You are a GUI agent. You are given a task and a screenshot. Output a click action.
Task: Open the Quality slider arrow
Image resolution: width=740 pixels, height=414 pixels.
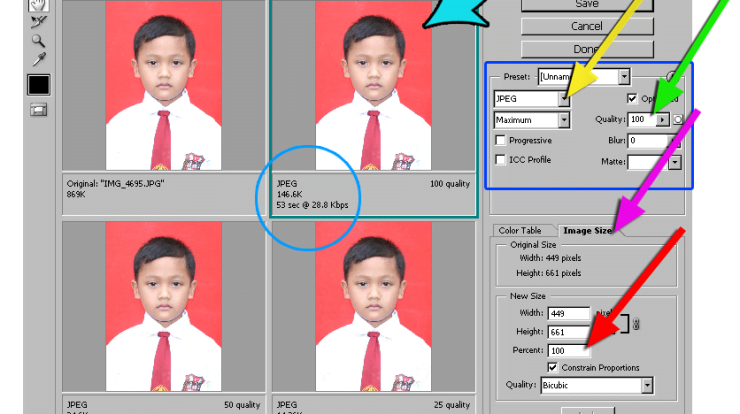click(663, 120)
